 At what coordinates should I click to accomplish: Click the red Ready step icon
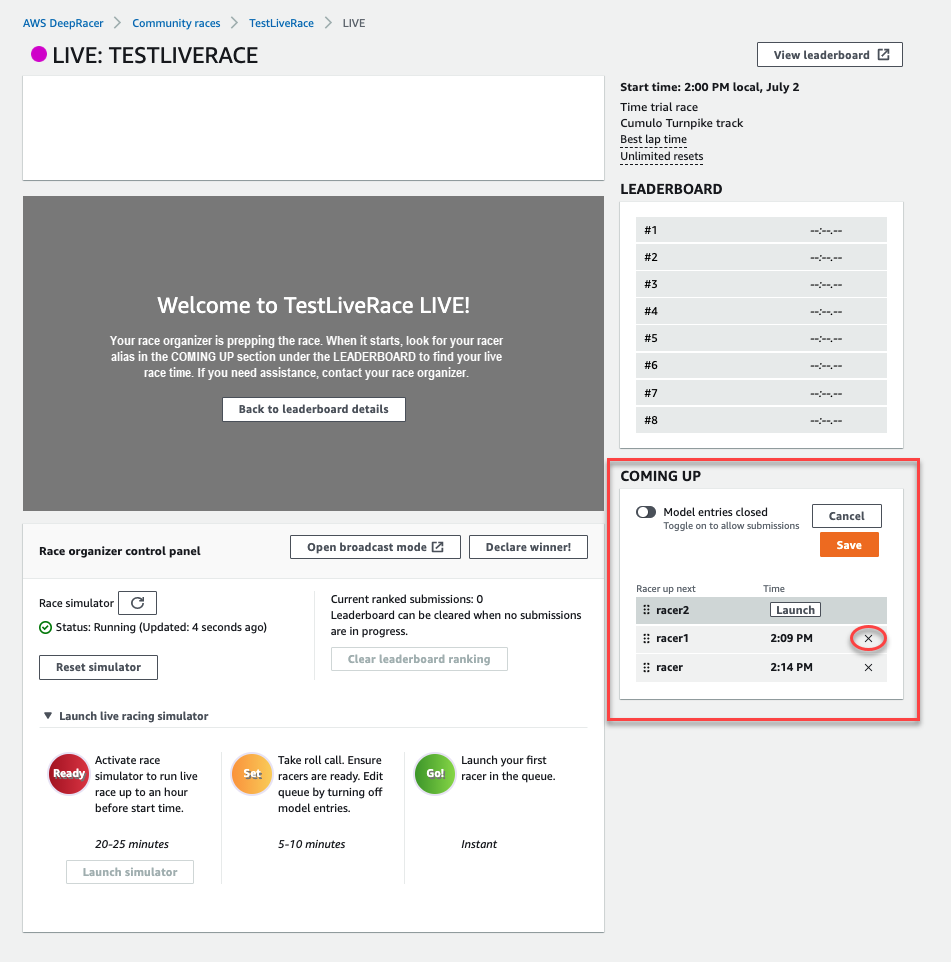click(x=69, y=774)
